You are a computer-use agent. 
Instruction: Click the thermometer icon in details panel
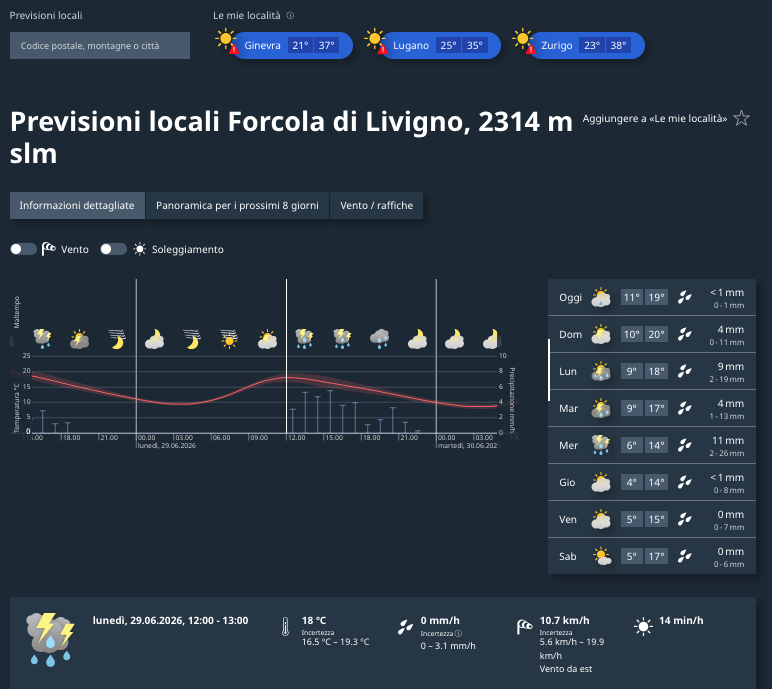285,626
